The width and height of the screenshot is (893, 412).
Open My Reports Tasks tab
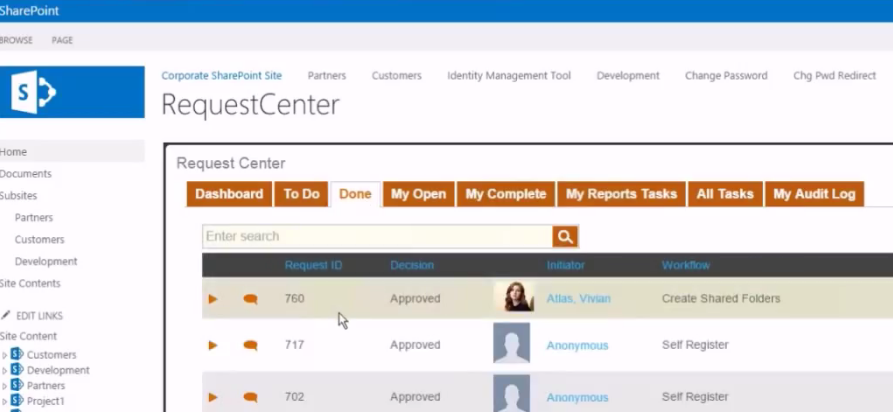621,194
